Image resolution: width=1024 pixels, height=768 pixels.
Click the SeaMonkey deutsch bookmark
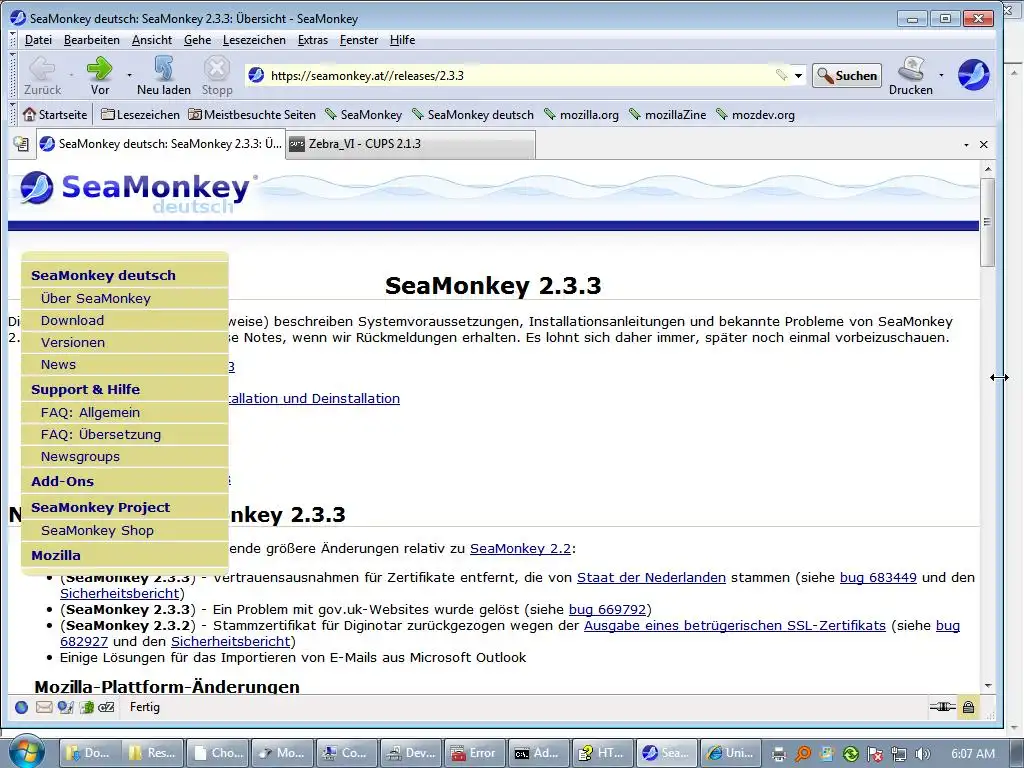[473, 115]
